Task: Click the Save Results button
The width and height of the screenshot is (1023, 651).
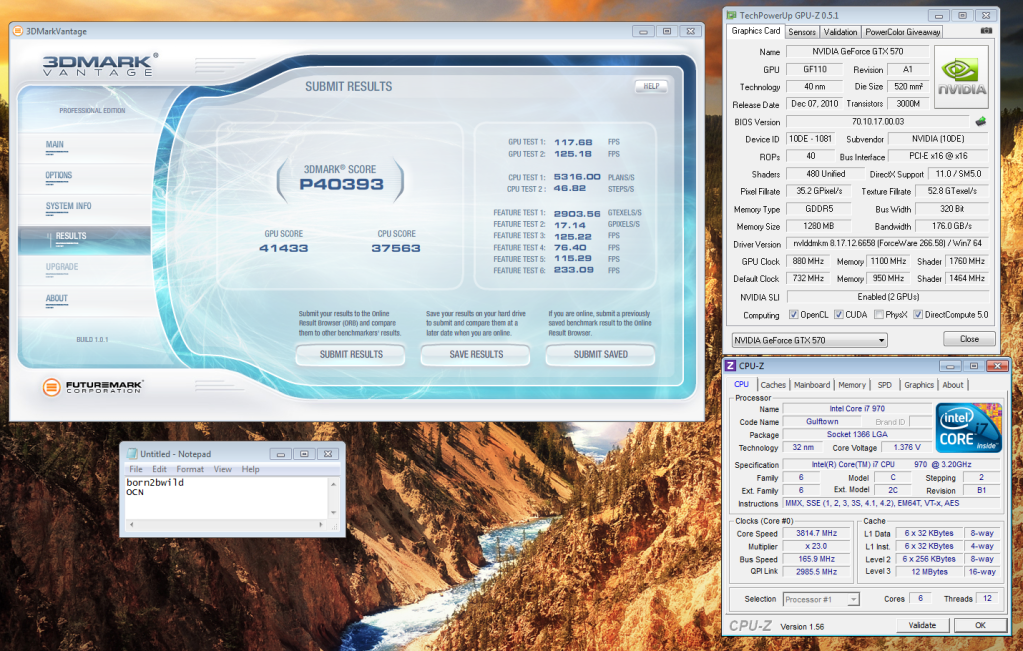Action: (476, 354)
